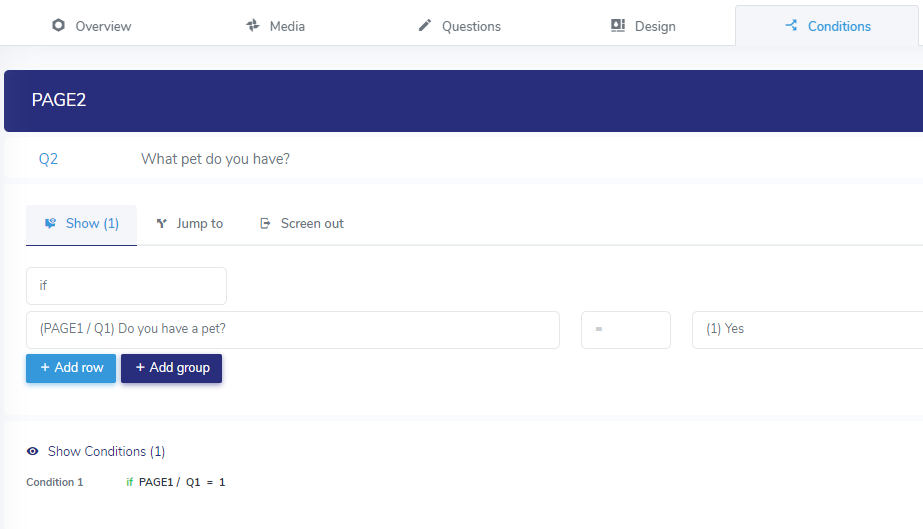Click the Design layout icon
This screenshot has width=923, height=529.
tap(617, 25)
